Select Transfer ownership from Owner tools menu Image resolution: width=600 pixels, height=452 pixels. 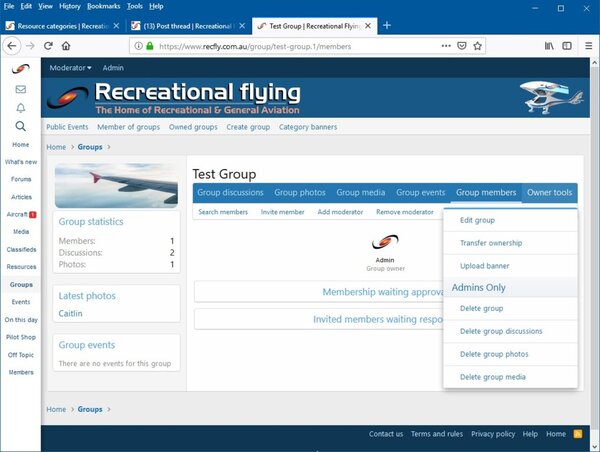click(x=491, y=243)
